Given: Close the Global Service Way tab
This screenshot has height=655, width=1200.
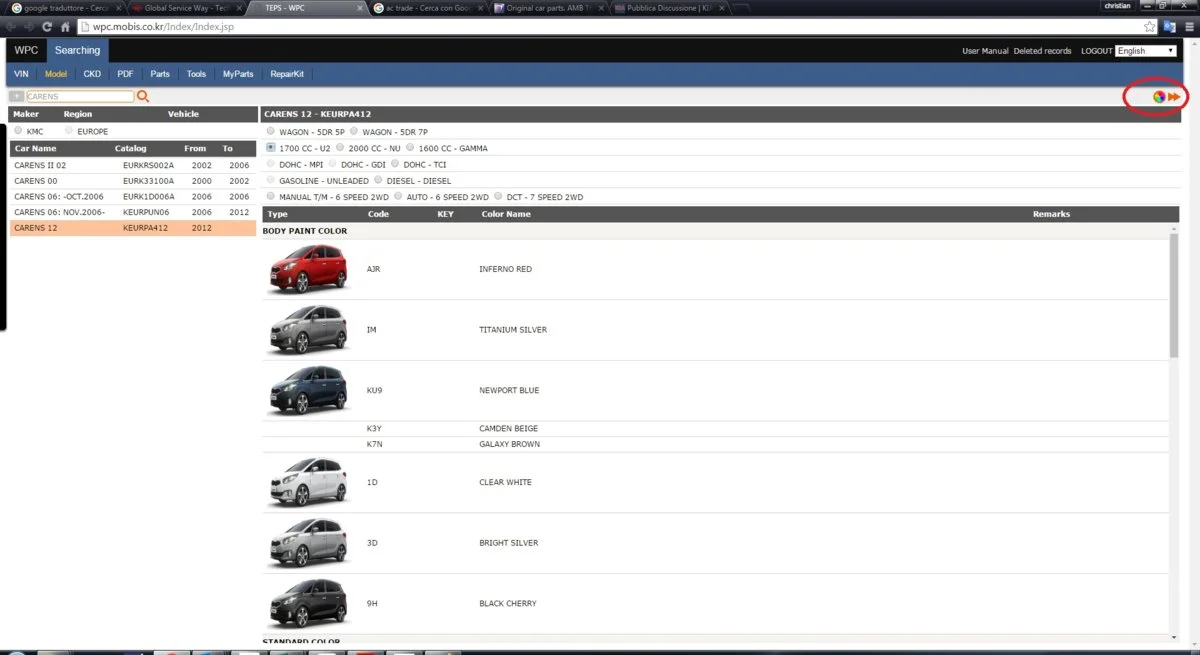Looking at the screenshot, I should click(x=239, y=7).
